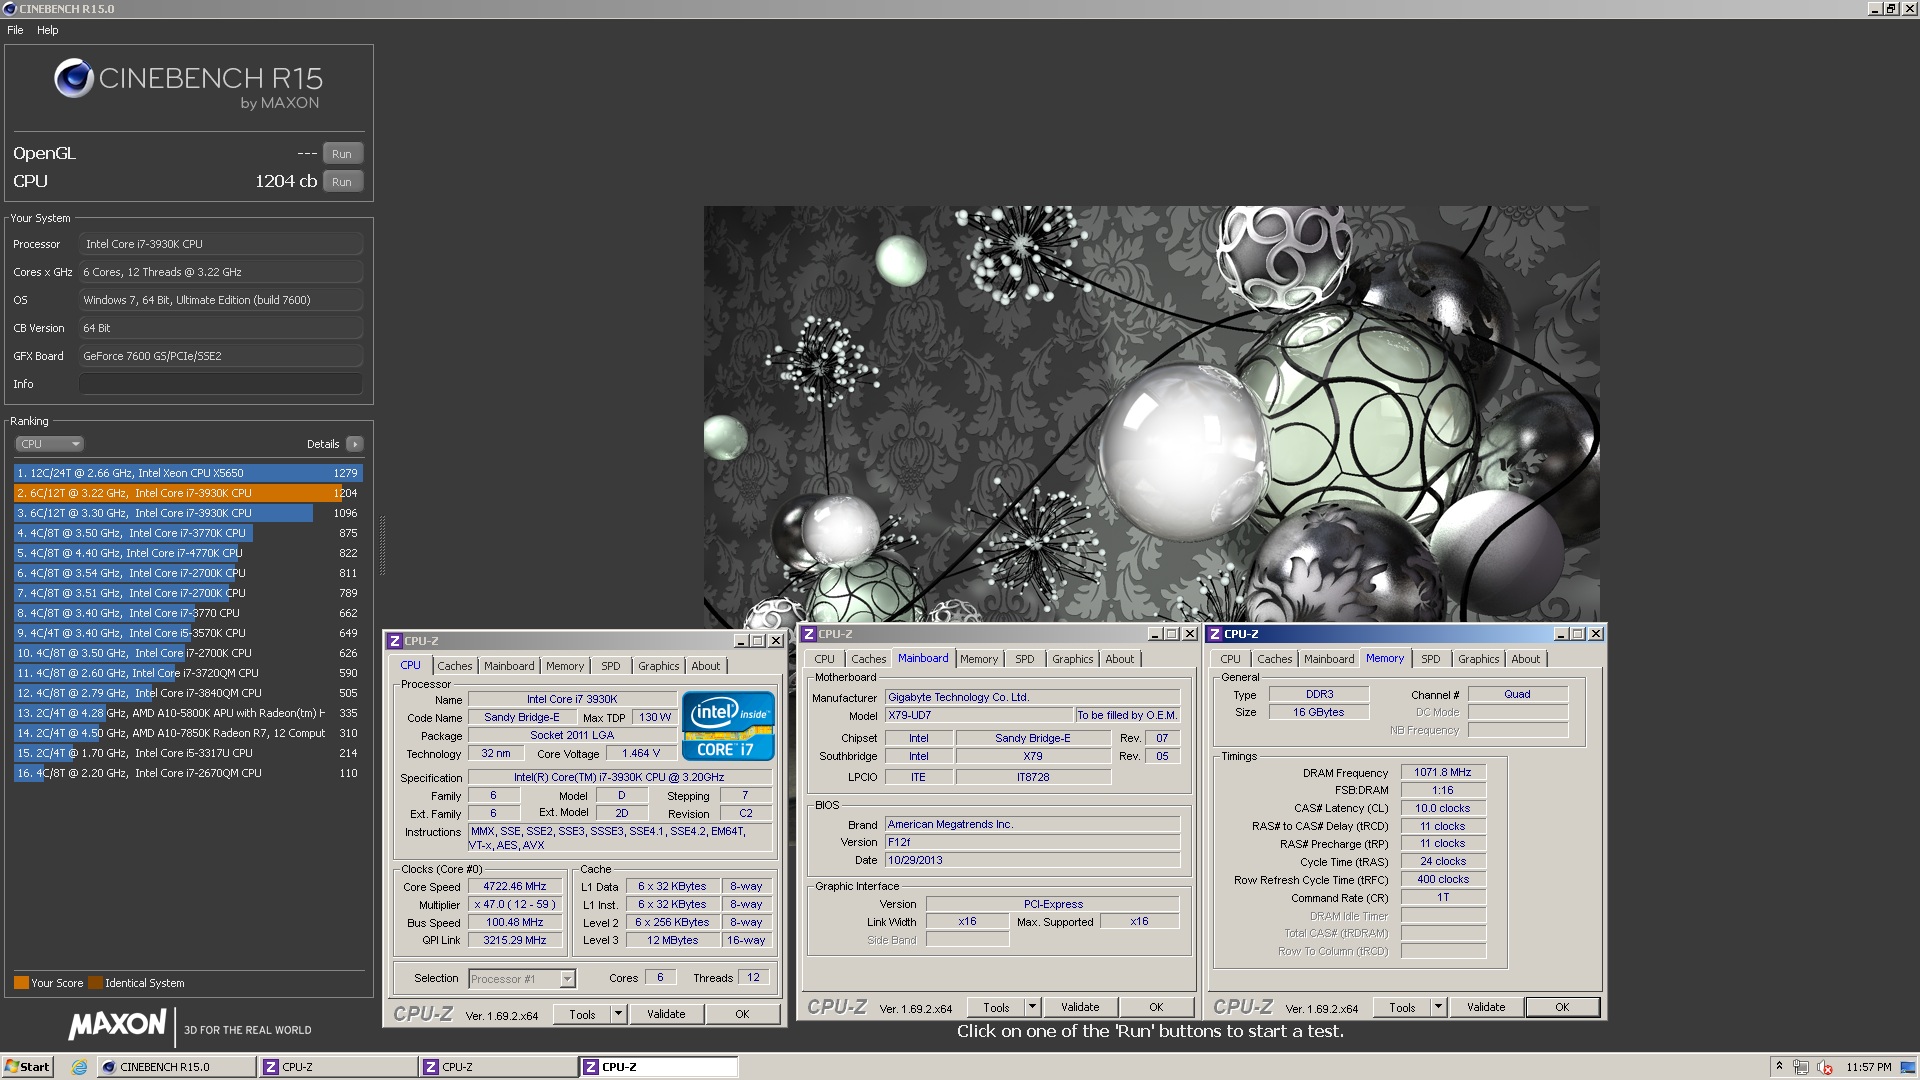Image resolution: width=1920 pixels, height=1080 pixels.
Task: Select your score row i7-3930K 3.22 GHz
Action: pyautogui.click(x=187, y=493)
